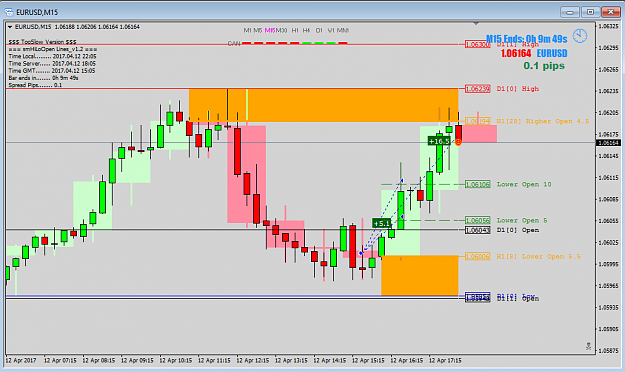Switch to H1 timeframe
Screen dimensions: 625x372
click(x=295, y=30)
